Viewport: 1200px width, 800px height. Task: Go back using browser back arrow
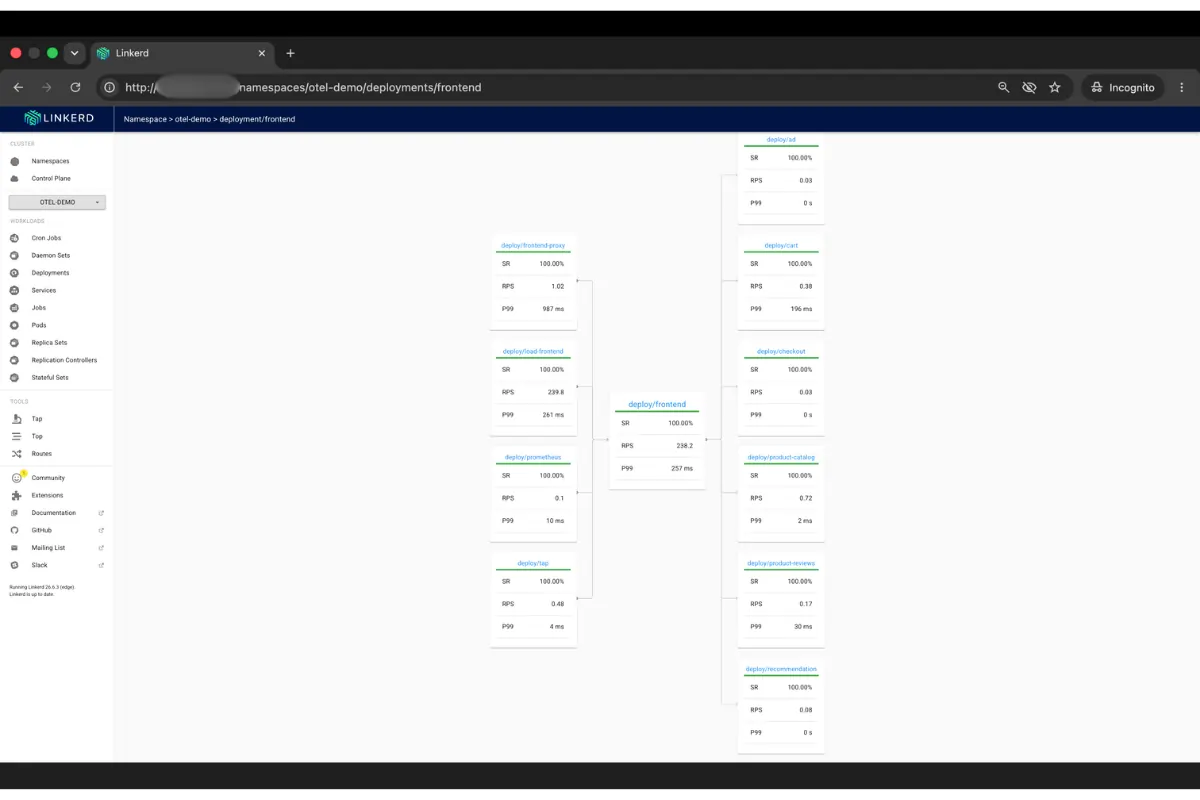(x=18, y=87)
